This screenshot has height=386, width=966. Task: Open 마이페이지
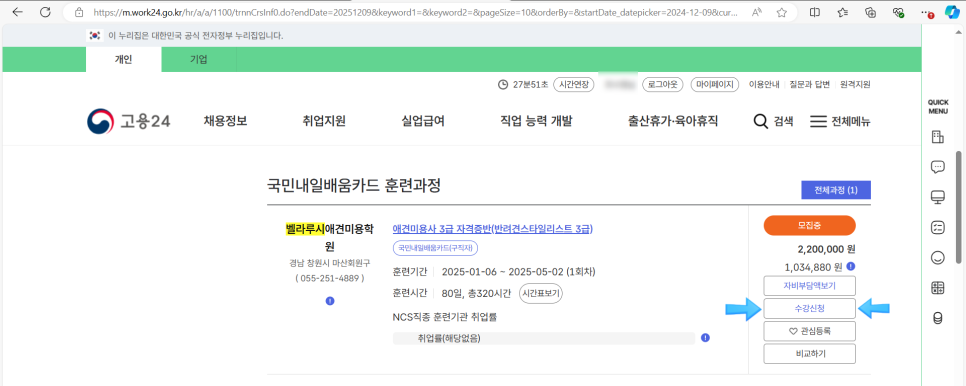point(715,84)
